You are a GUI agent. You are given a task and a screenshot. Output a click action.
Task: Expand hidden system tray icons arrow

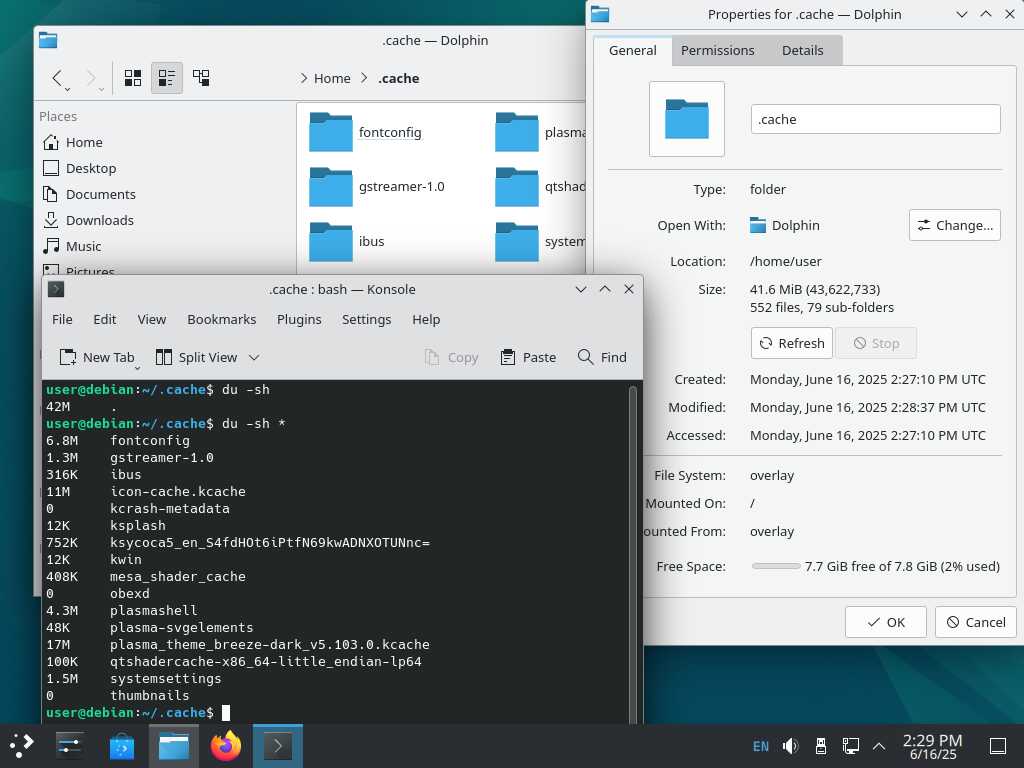click(879, 746)
